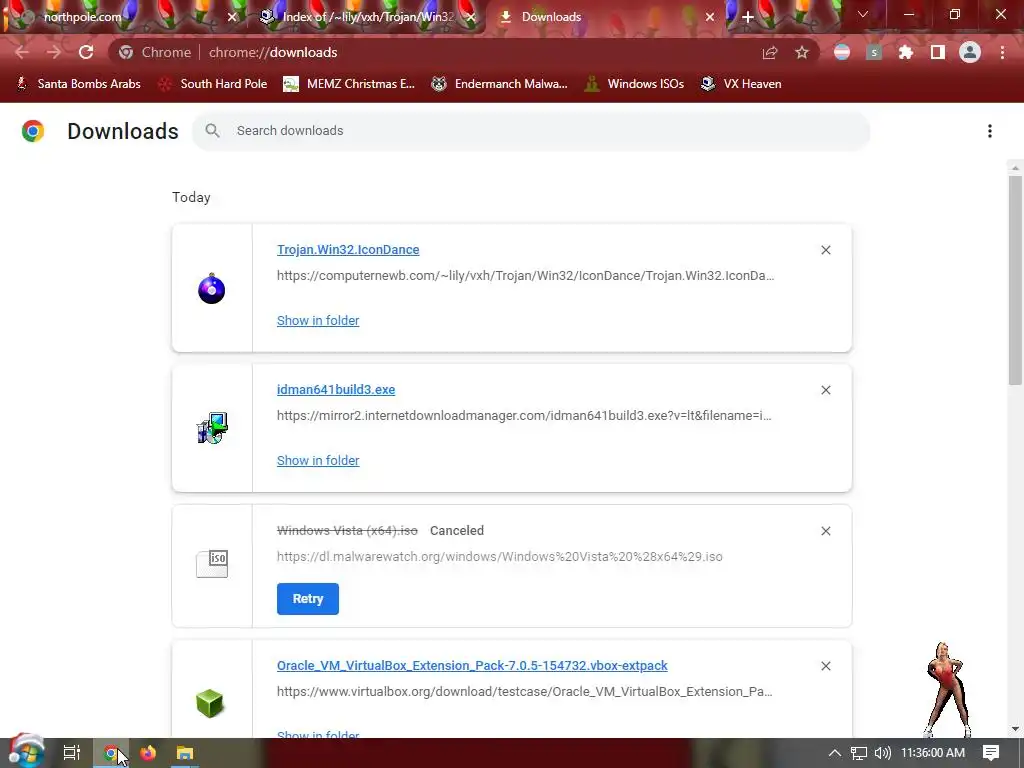Open a new tab with plus button
This screenshot has width=1024, height=768.
748,17
